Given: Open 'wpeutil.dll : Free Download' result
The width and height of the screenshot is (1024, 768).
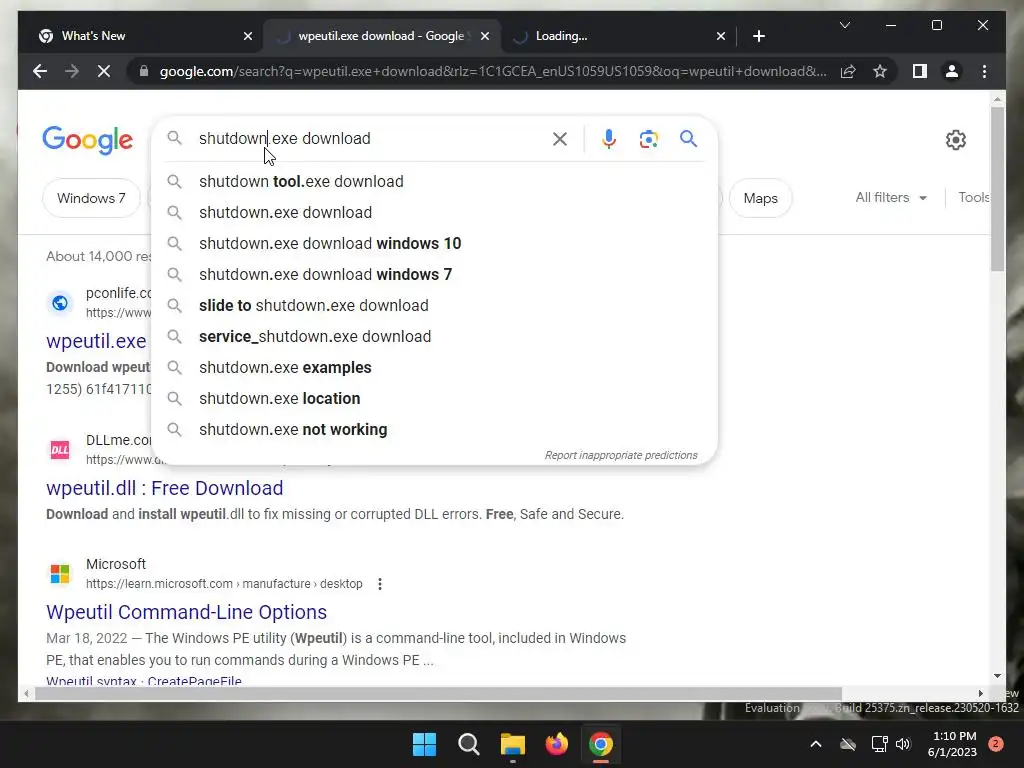Looking at the screenshot, I should (165, 488).
